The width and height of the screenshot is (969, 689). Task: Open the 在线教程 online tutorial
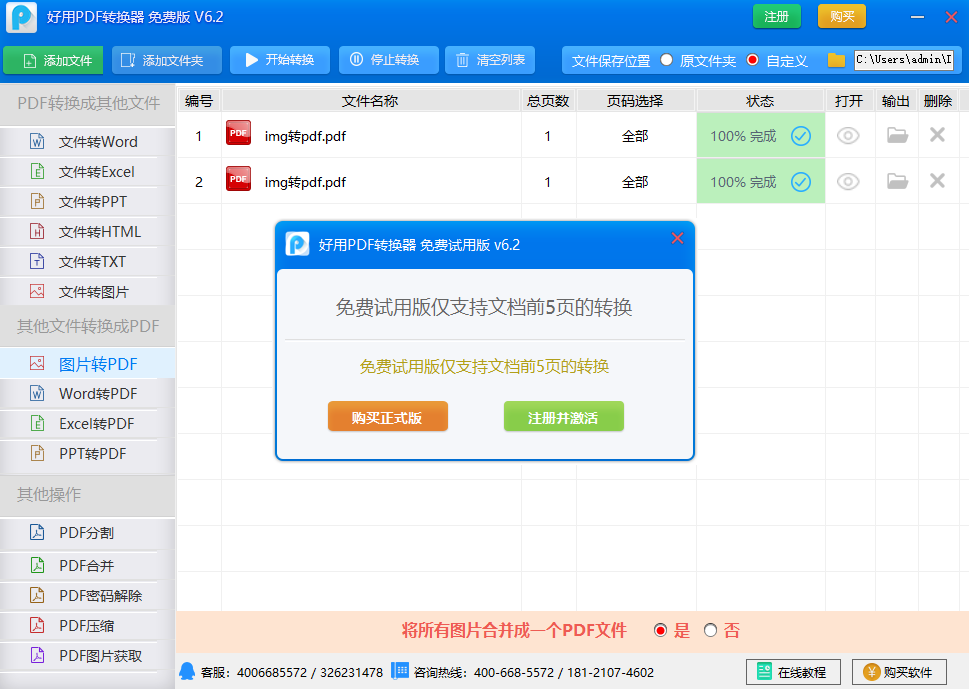(793, 672)
